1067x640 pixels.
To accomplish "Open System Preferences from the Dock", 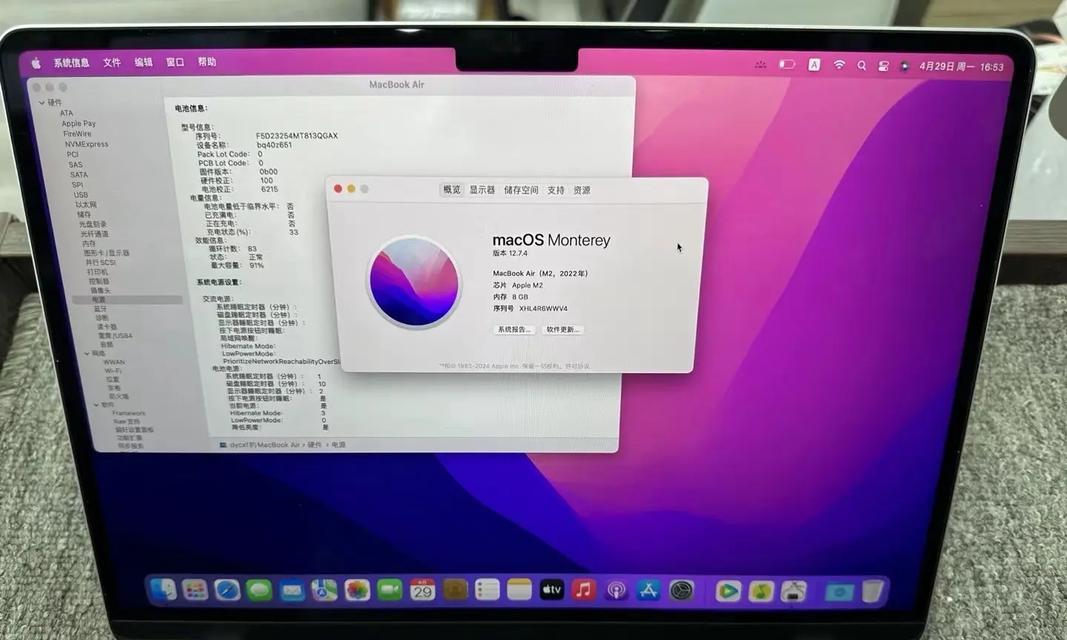I will [681, 590].
